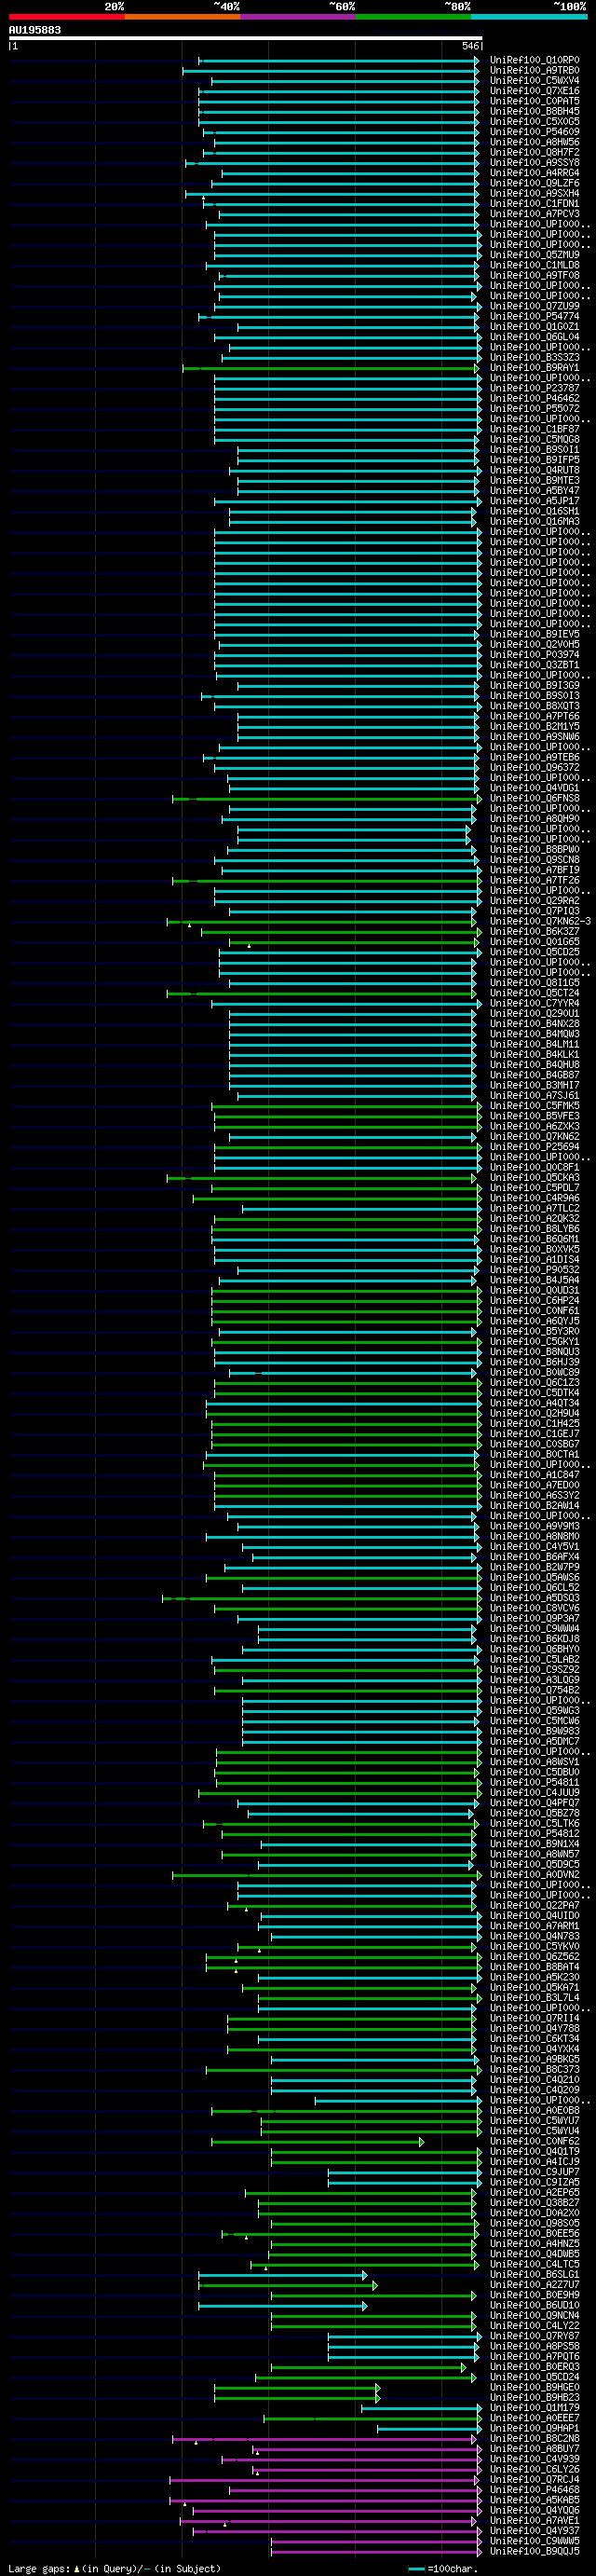The height and width of the screenshot is (2576, 596).
Task: Select hit label UniRef100_Q5CT24
Action: click(x=534, y=993)
